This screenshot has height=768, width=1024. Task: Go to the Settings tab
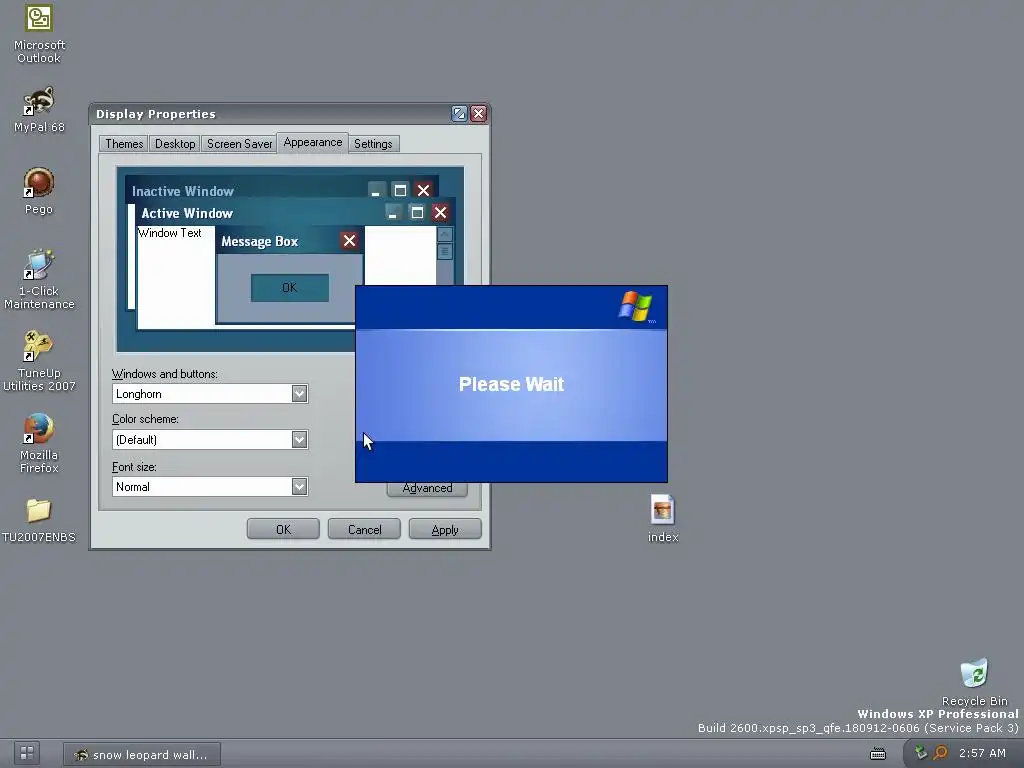[x=373, y=144]
